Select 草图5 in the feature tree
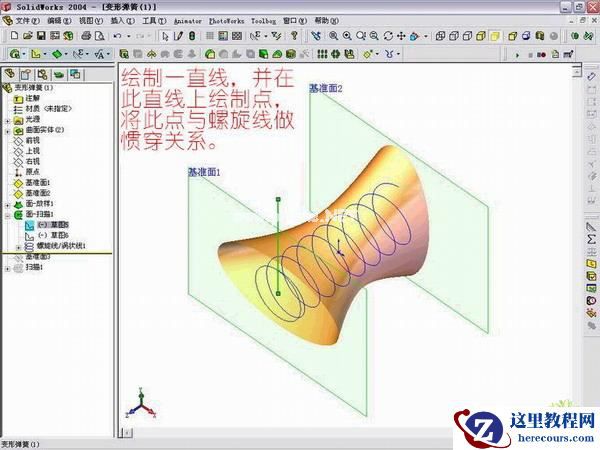 53,225
